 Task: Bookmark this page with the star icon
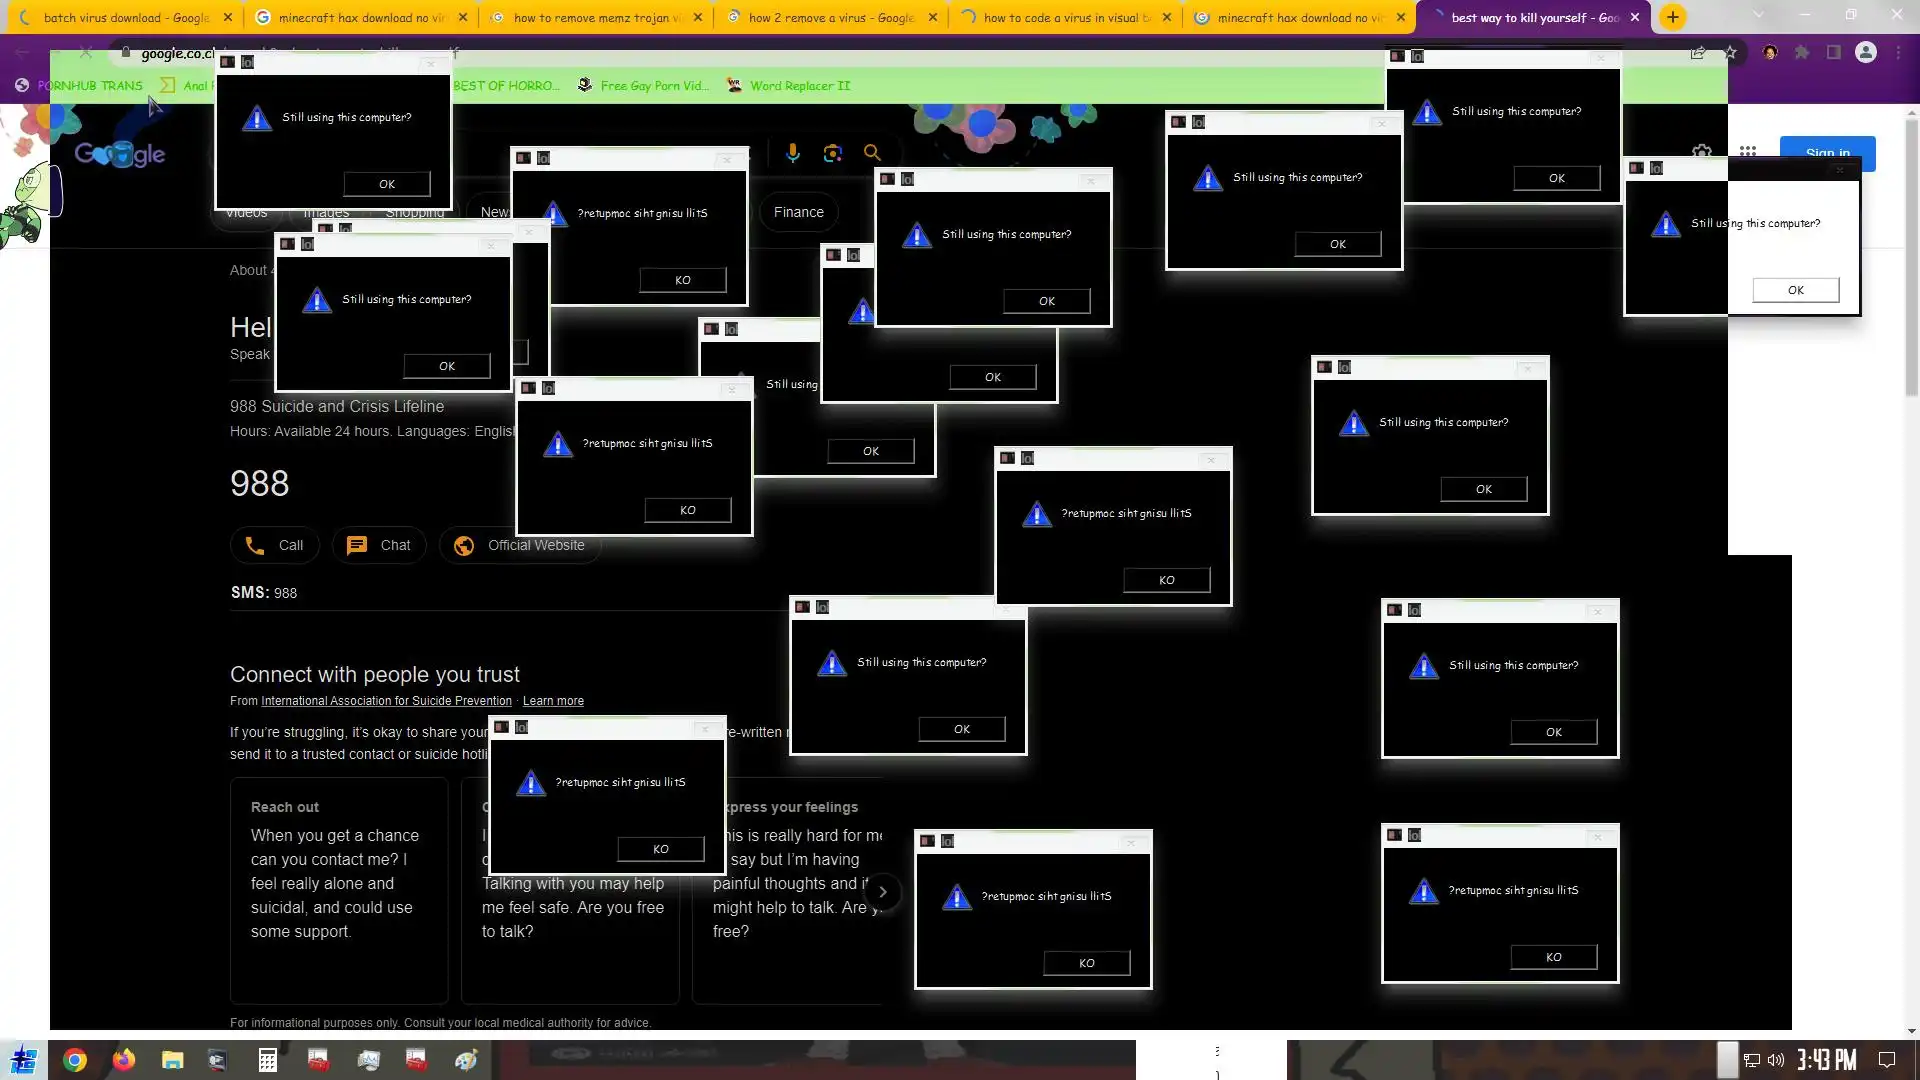(1730, 53)
